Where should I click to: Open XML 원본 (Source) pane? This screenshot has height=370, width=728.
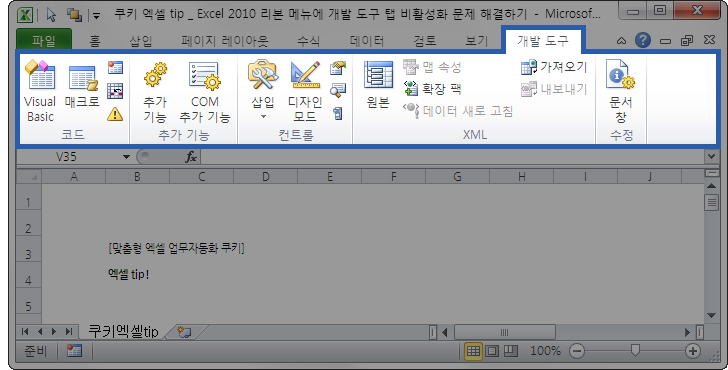[378, 85]
